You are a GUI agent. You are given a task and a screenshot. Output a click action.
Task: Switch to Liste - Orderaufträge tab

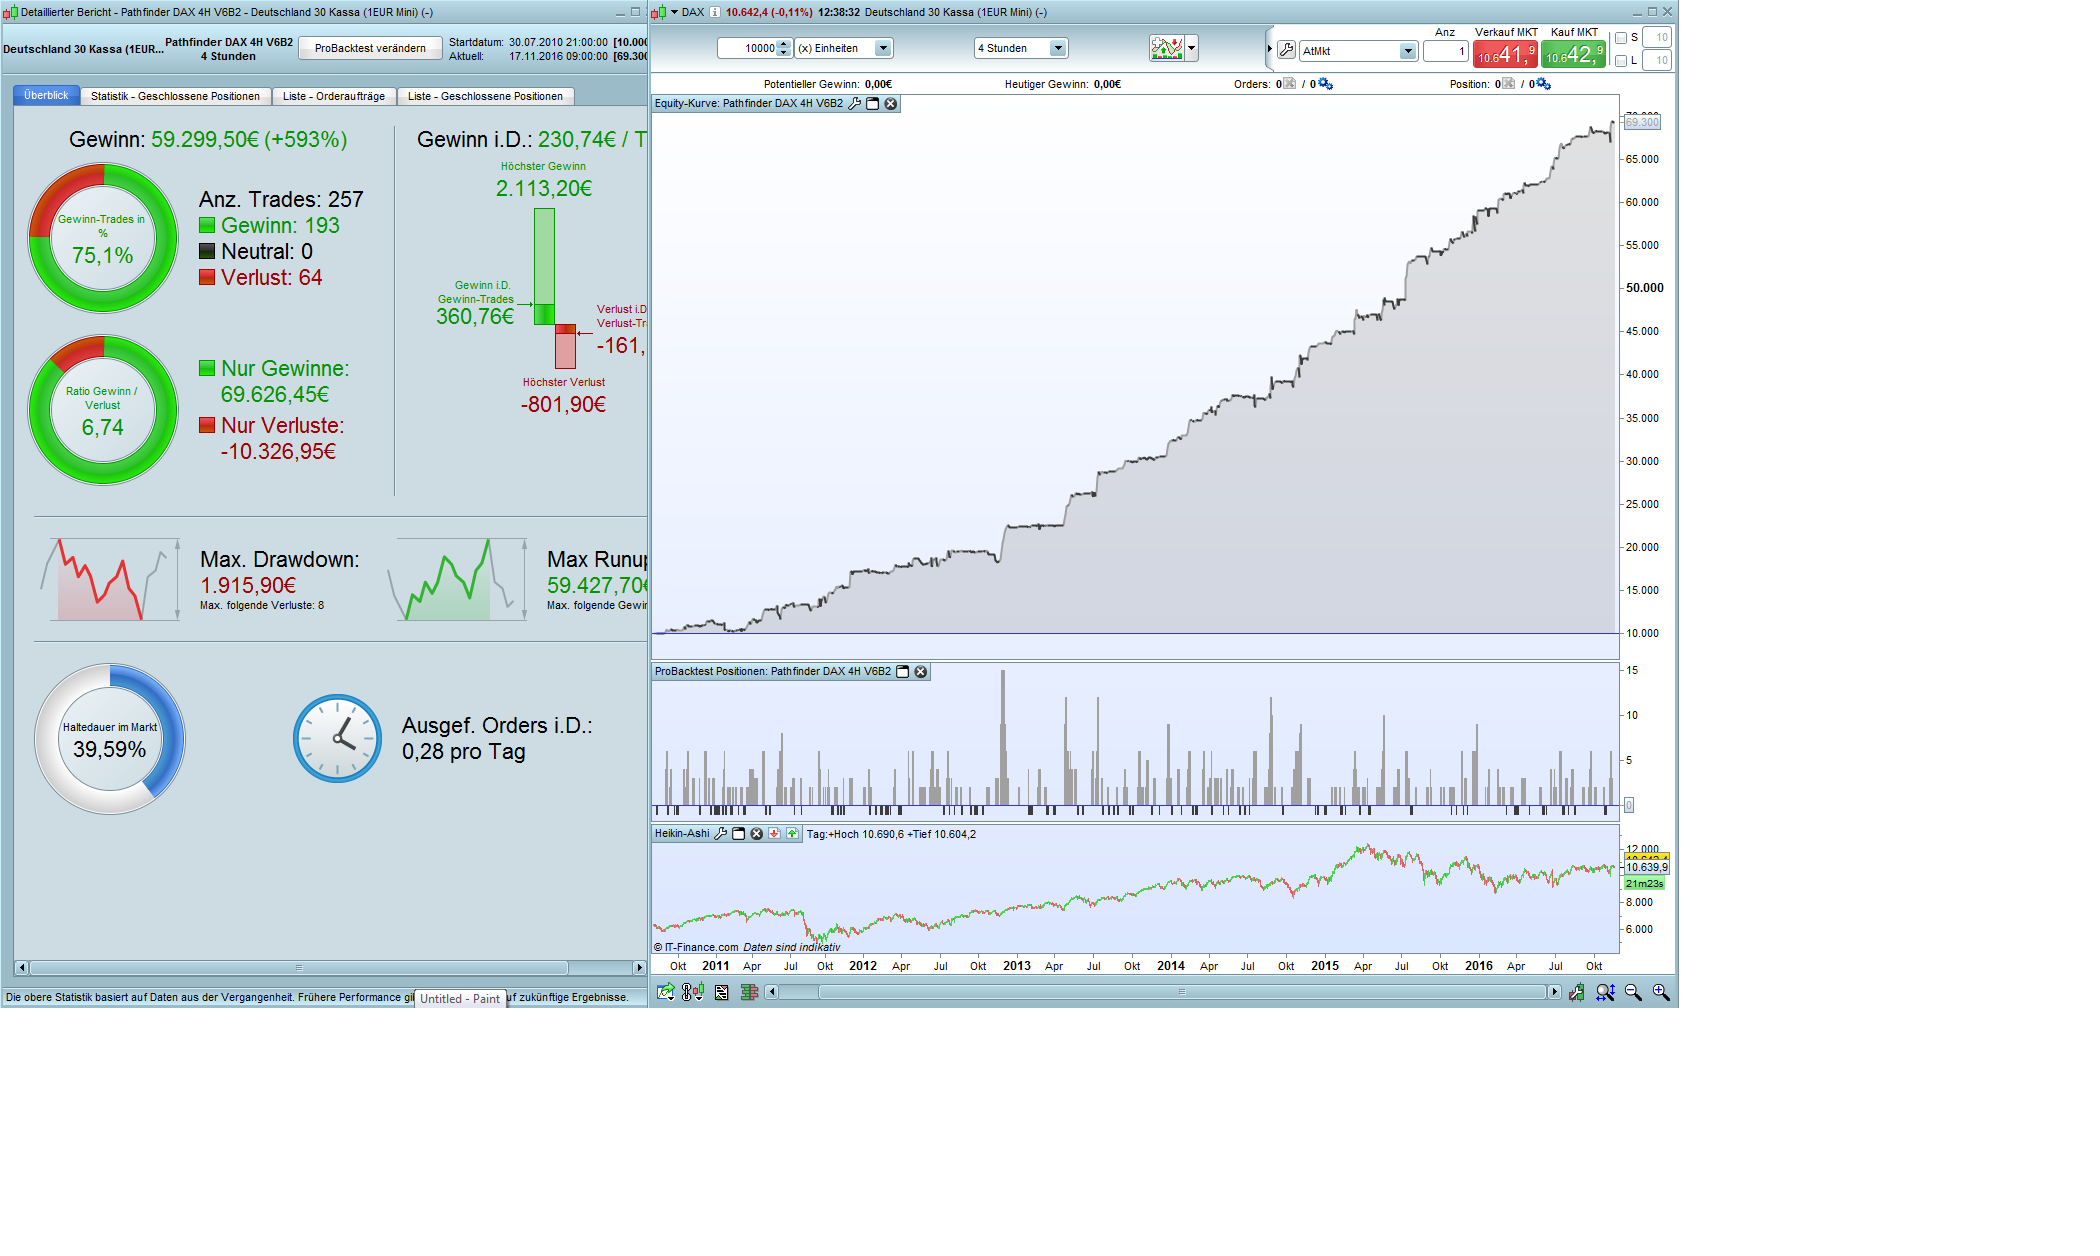pos(333,96)
